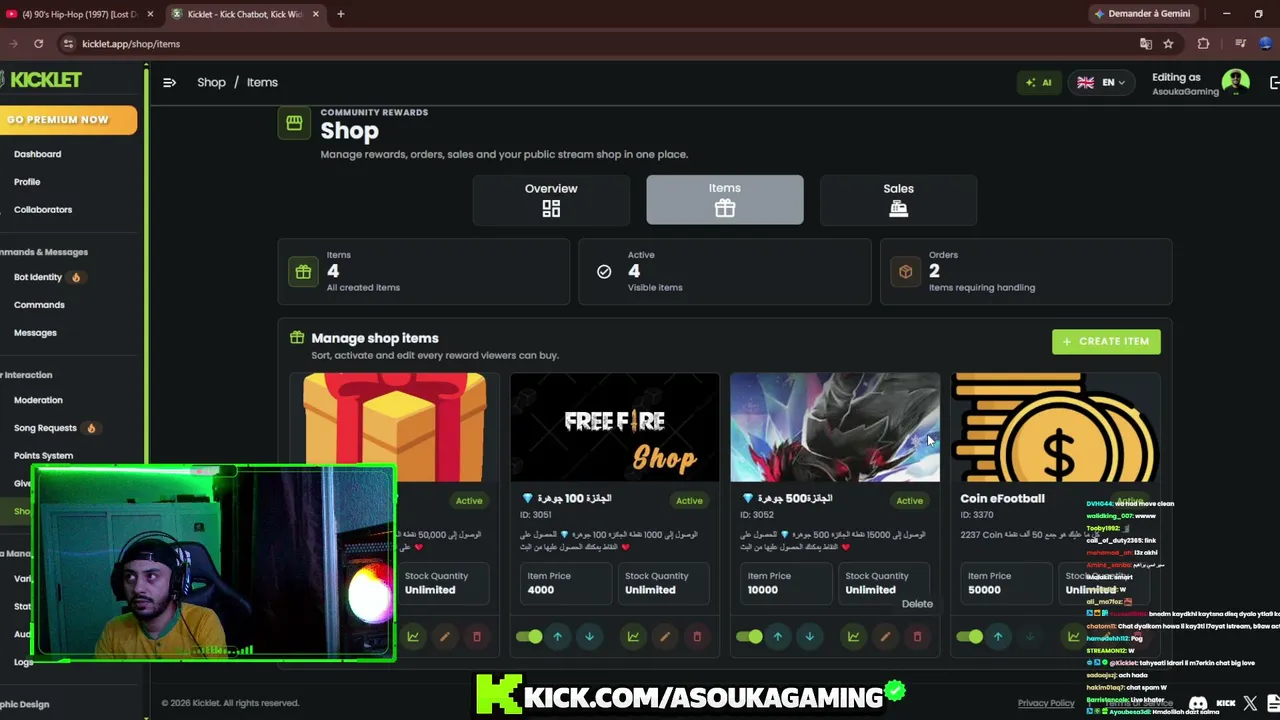The image size is (1280, 720).
Task: Toggle active state for item ID 3051
Action: click(529, 637)
